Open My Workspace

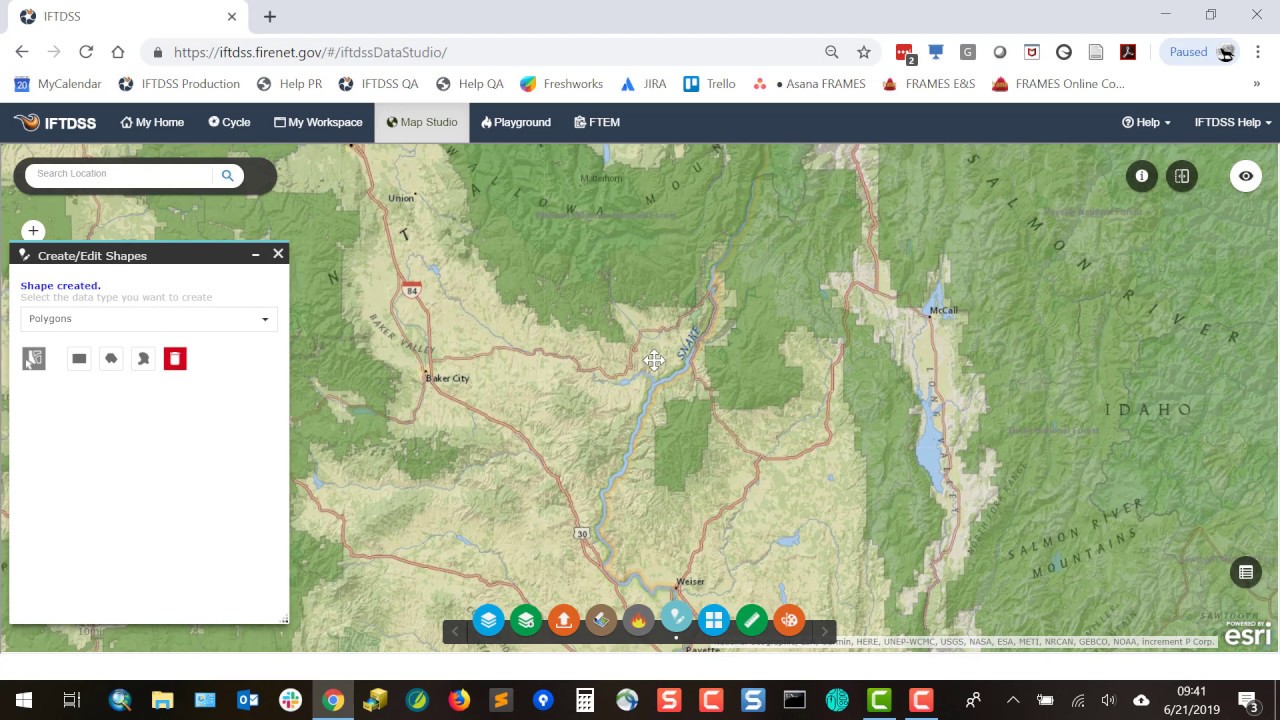point(318,122)
